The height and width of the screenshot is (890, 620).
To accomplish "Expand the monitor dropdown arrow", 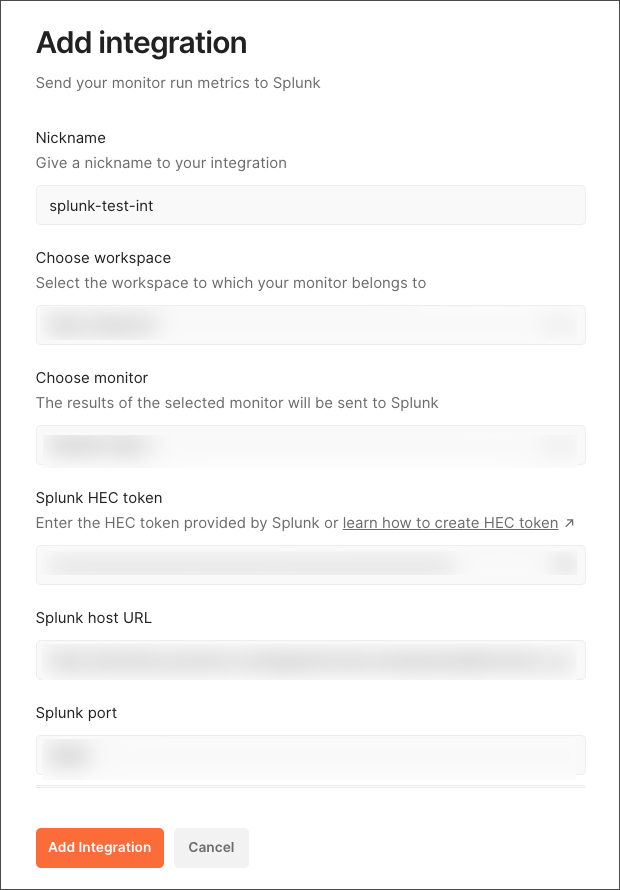I will 559,445.
